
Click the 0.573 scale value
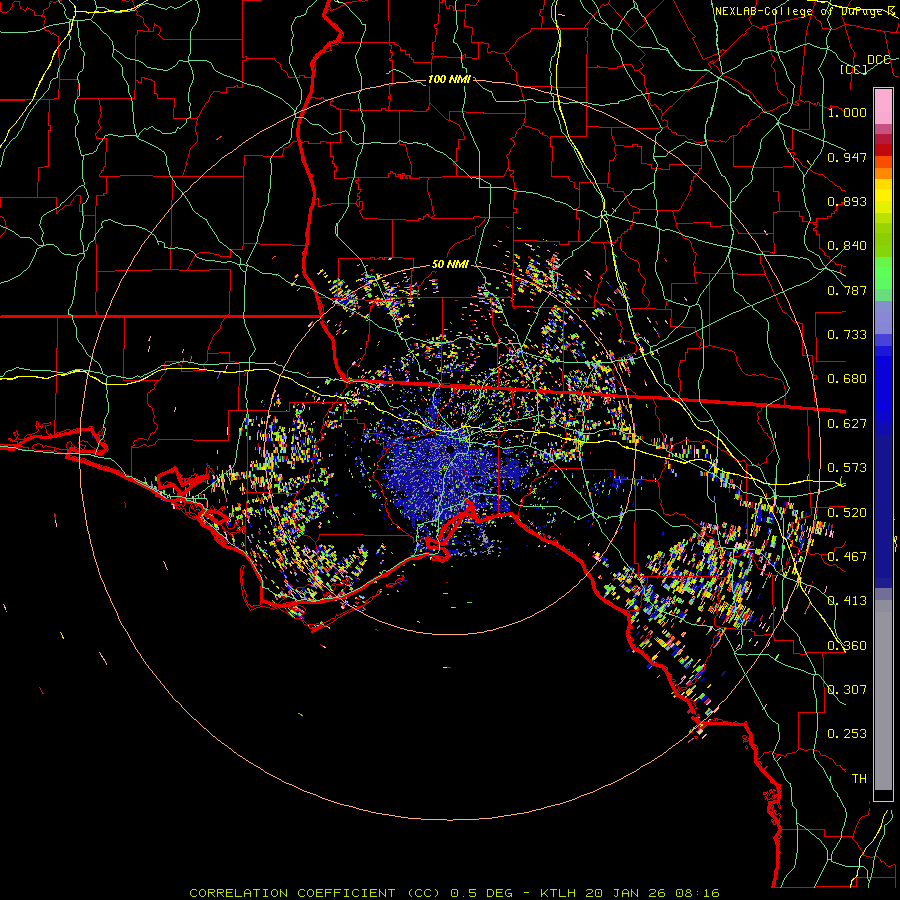847,468
